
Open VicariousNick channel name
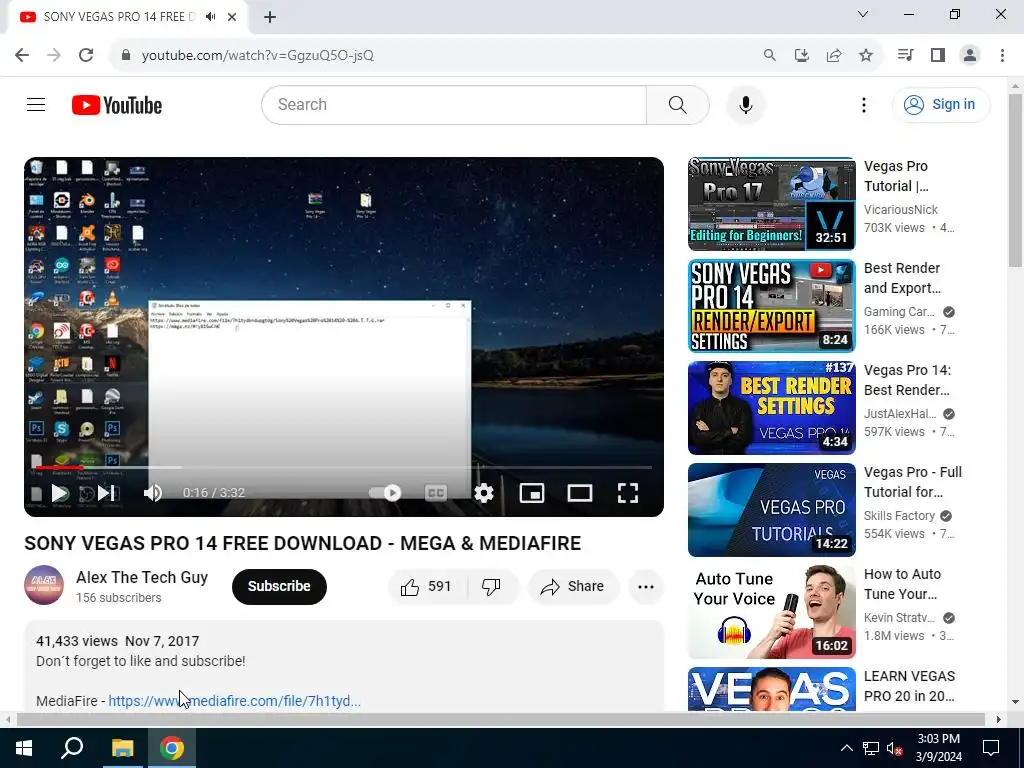point(901,210)
